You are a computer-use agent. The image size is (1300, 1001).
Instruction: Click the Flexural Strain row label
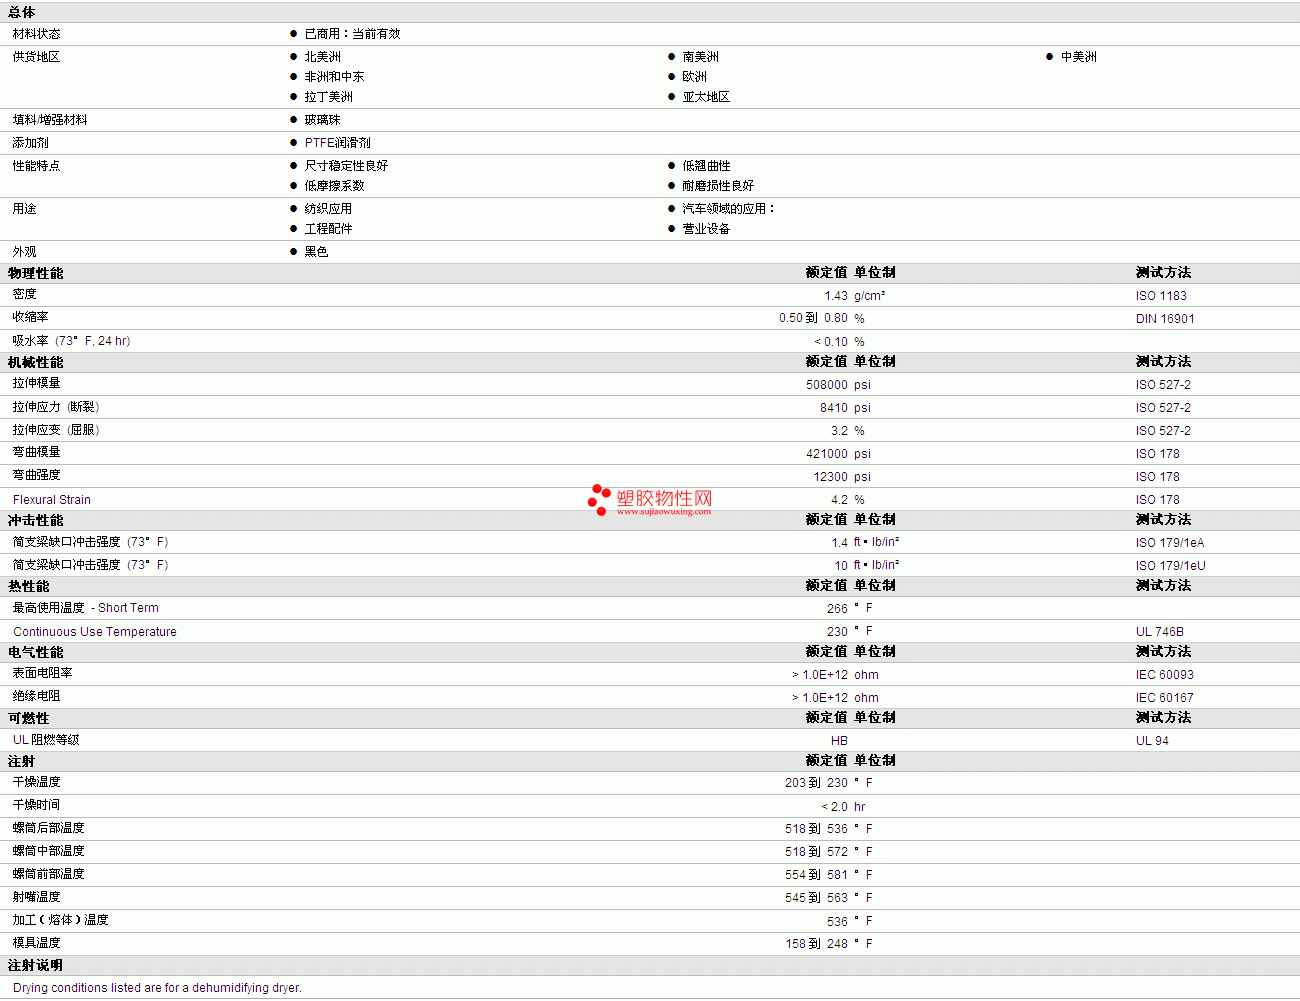[52, 500]
